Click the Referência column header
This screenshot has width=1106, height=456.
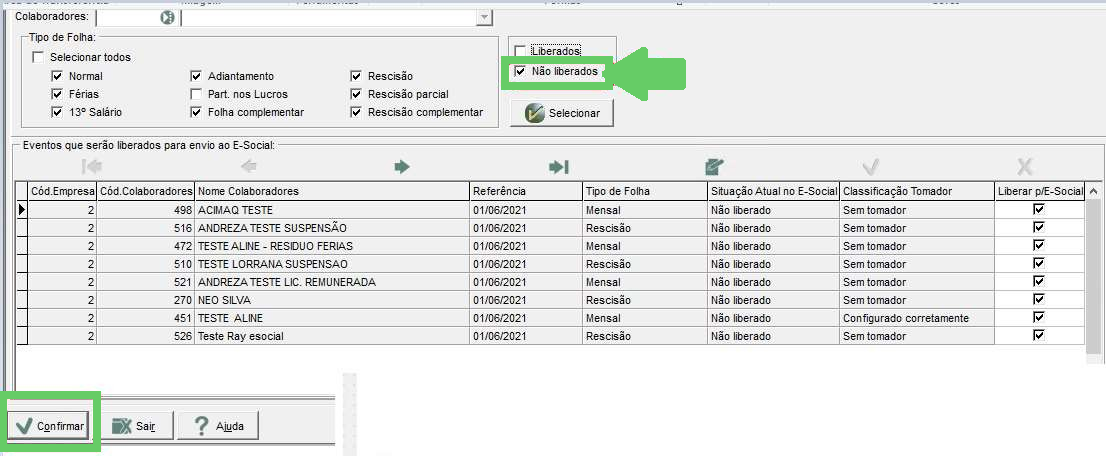(x=526, y=191)
